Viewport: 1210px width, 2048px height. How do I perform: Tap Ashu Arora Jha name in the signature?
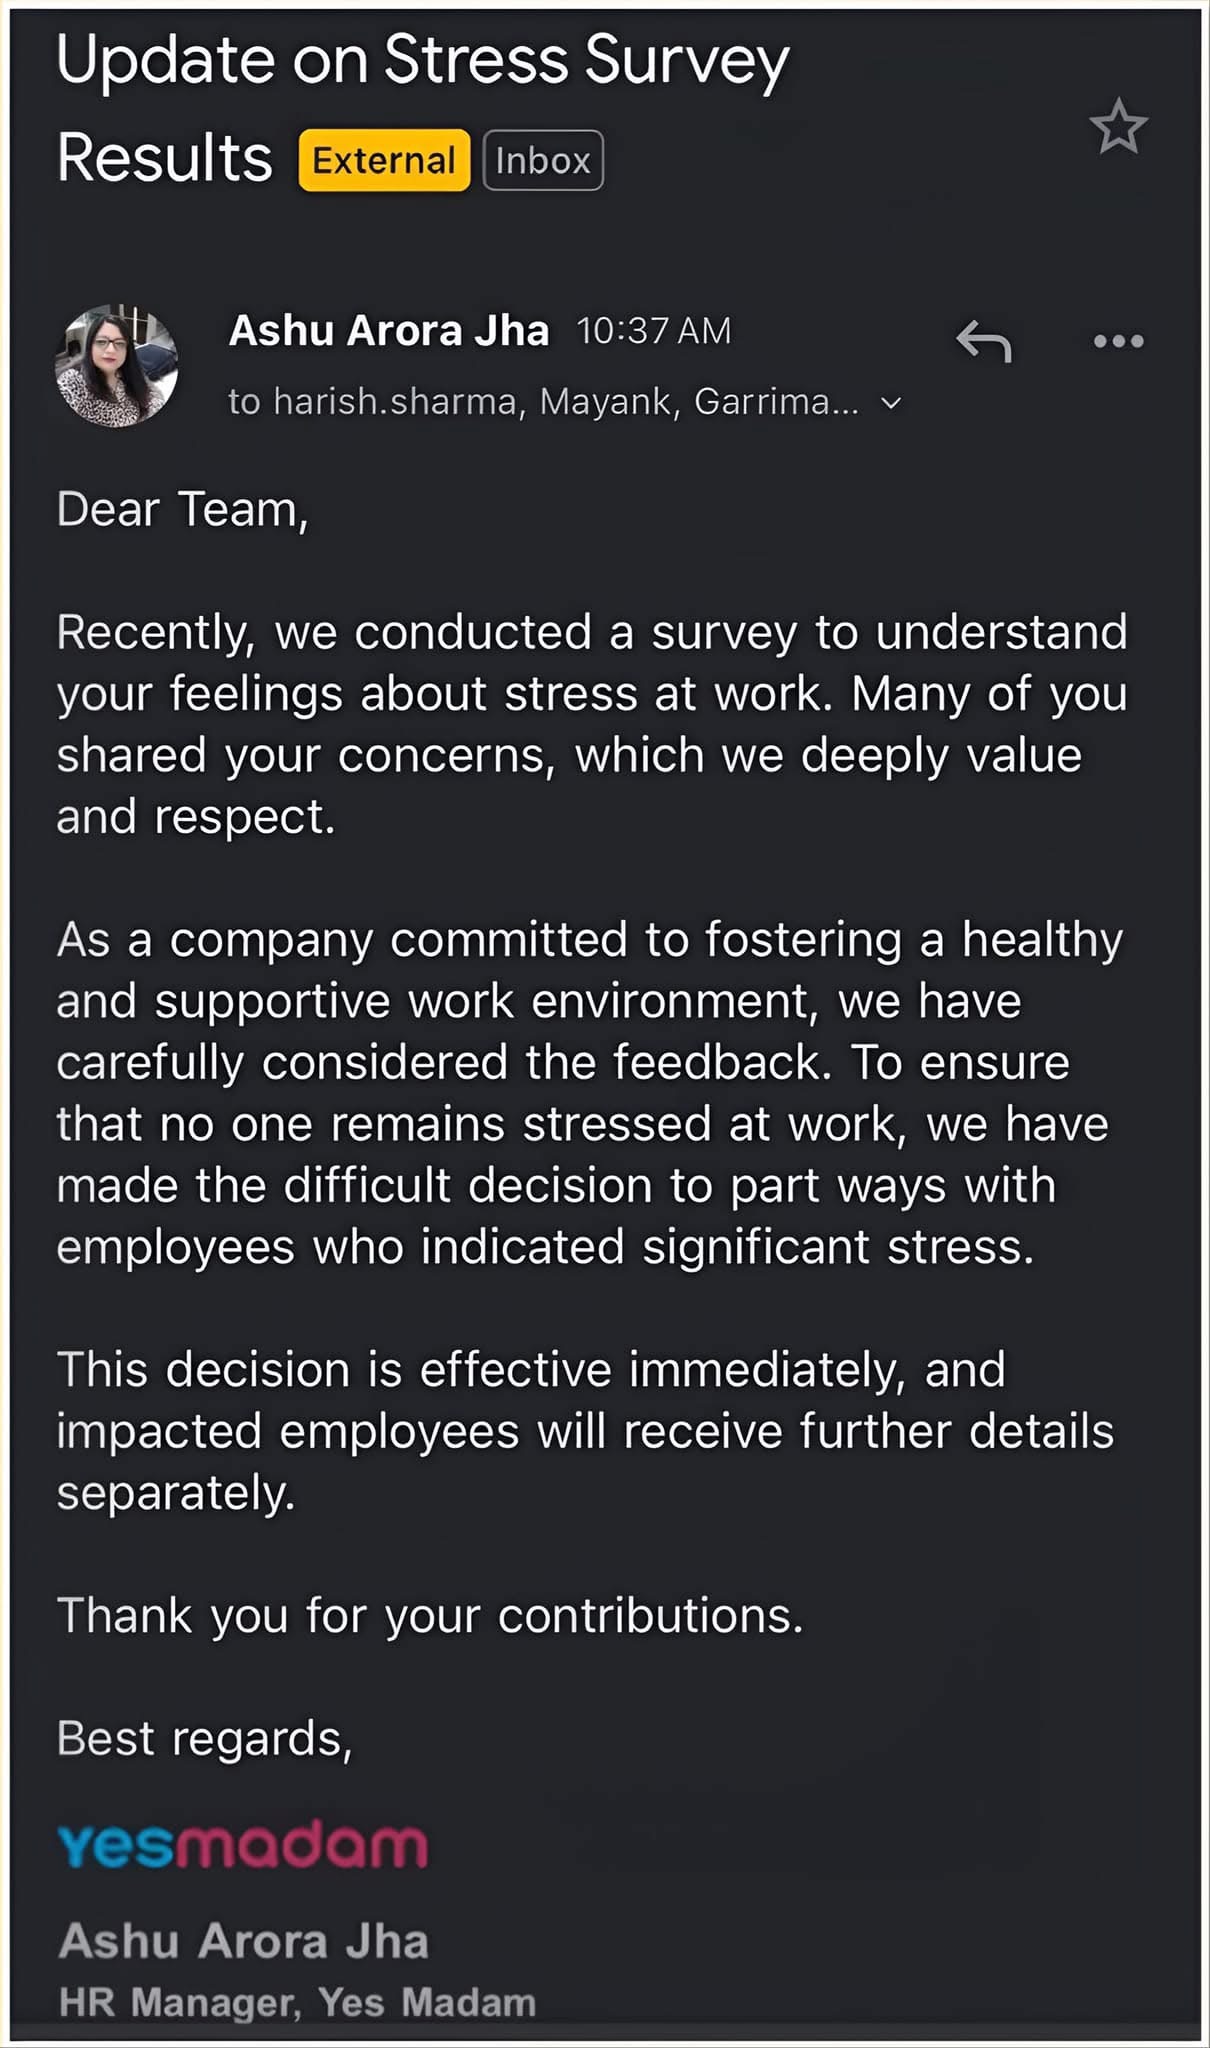243,1941
